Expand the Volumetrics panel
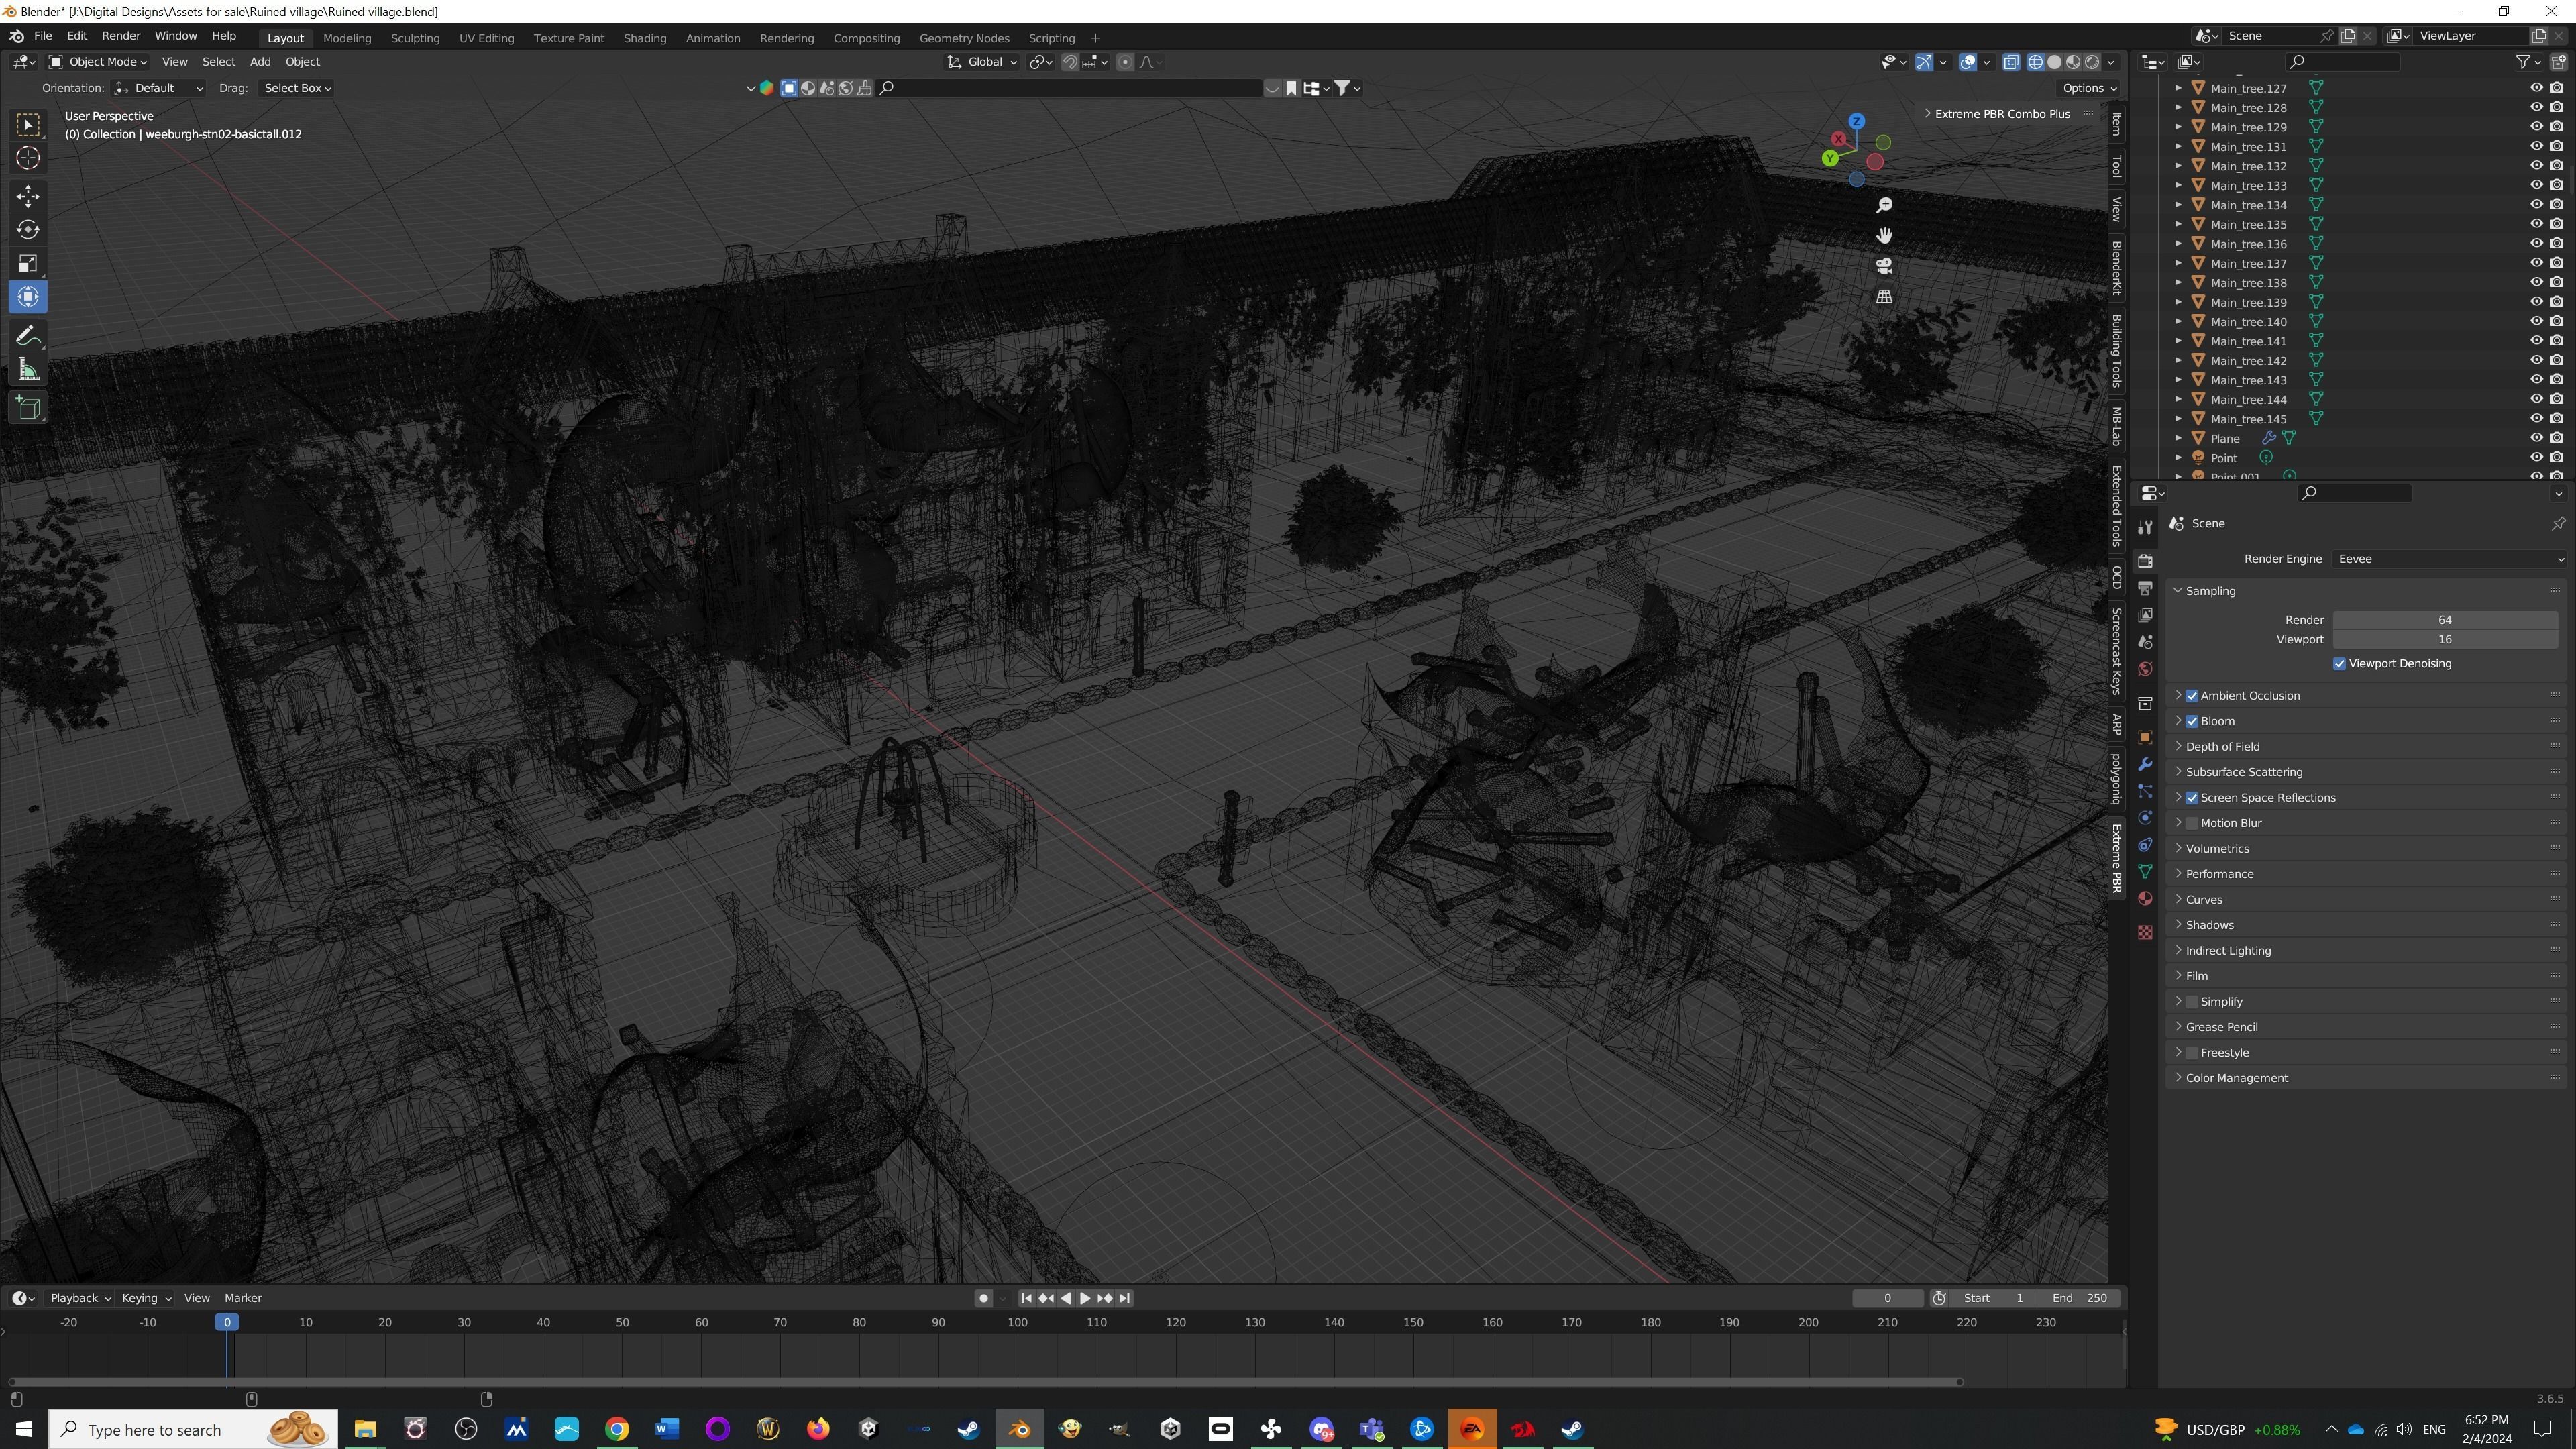Screen dimensions: 2576x1449 click(x=2217, y=849)
